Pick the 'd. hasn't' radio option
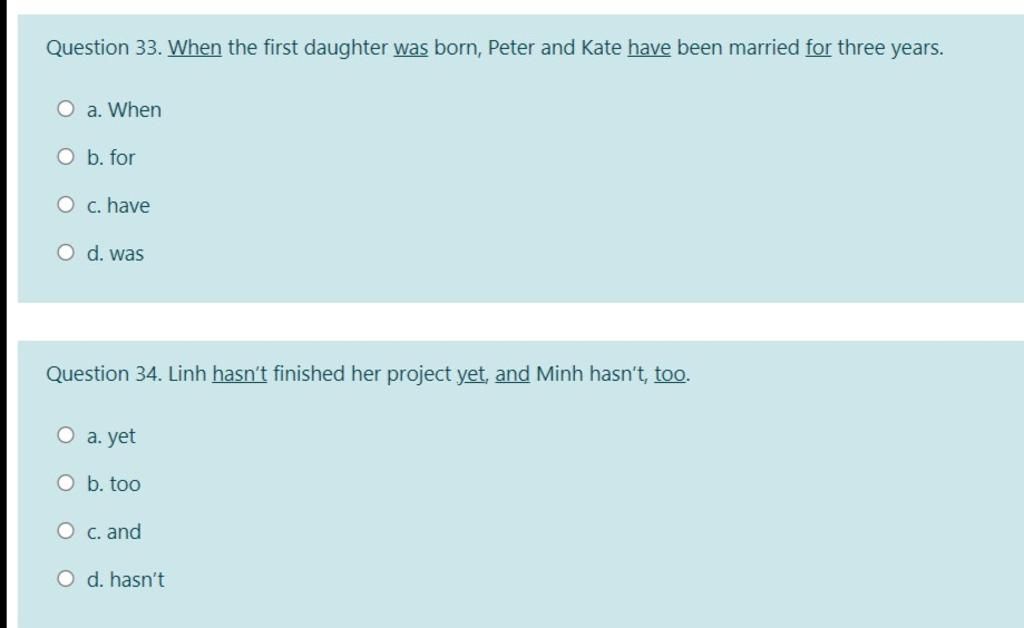Viewport: 1024px width, 628px height. tap(65, 578)
